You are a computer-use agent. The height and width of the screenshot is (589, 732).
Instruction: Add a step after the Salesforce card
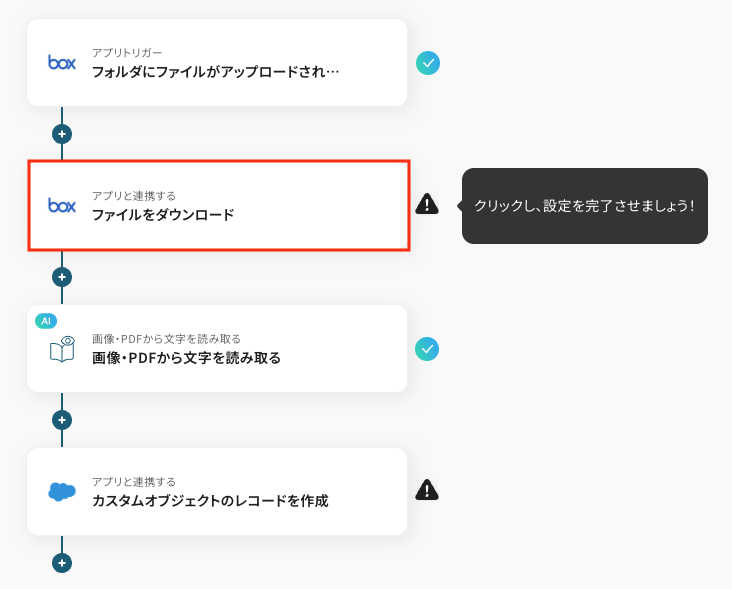pos(62,563)
